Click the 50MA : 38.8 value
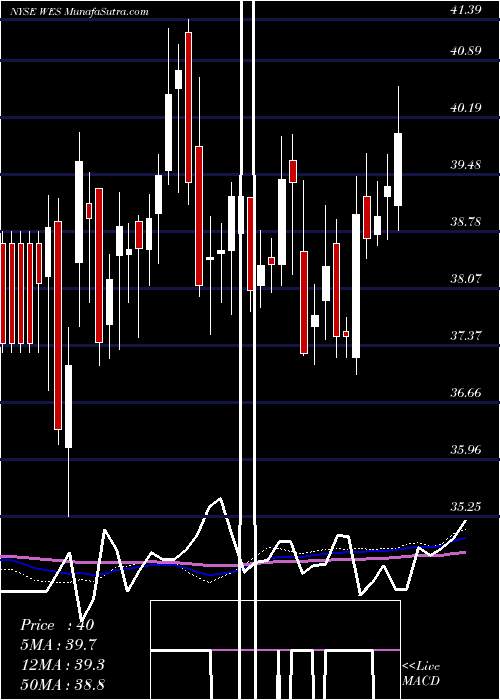 click(x=62, y=684)
